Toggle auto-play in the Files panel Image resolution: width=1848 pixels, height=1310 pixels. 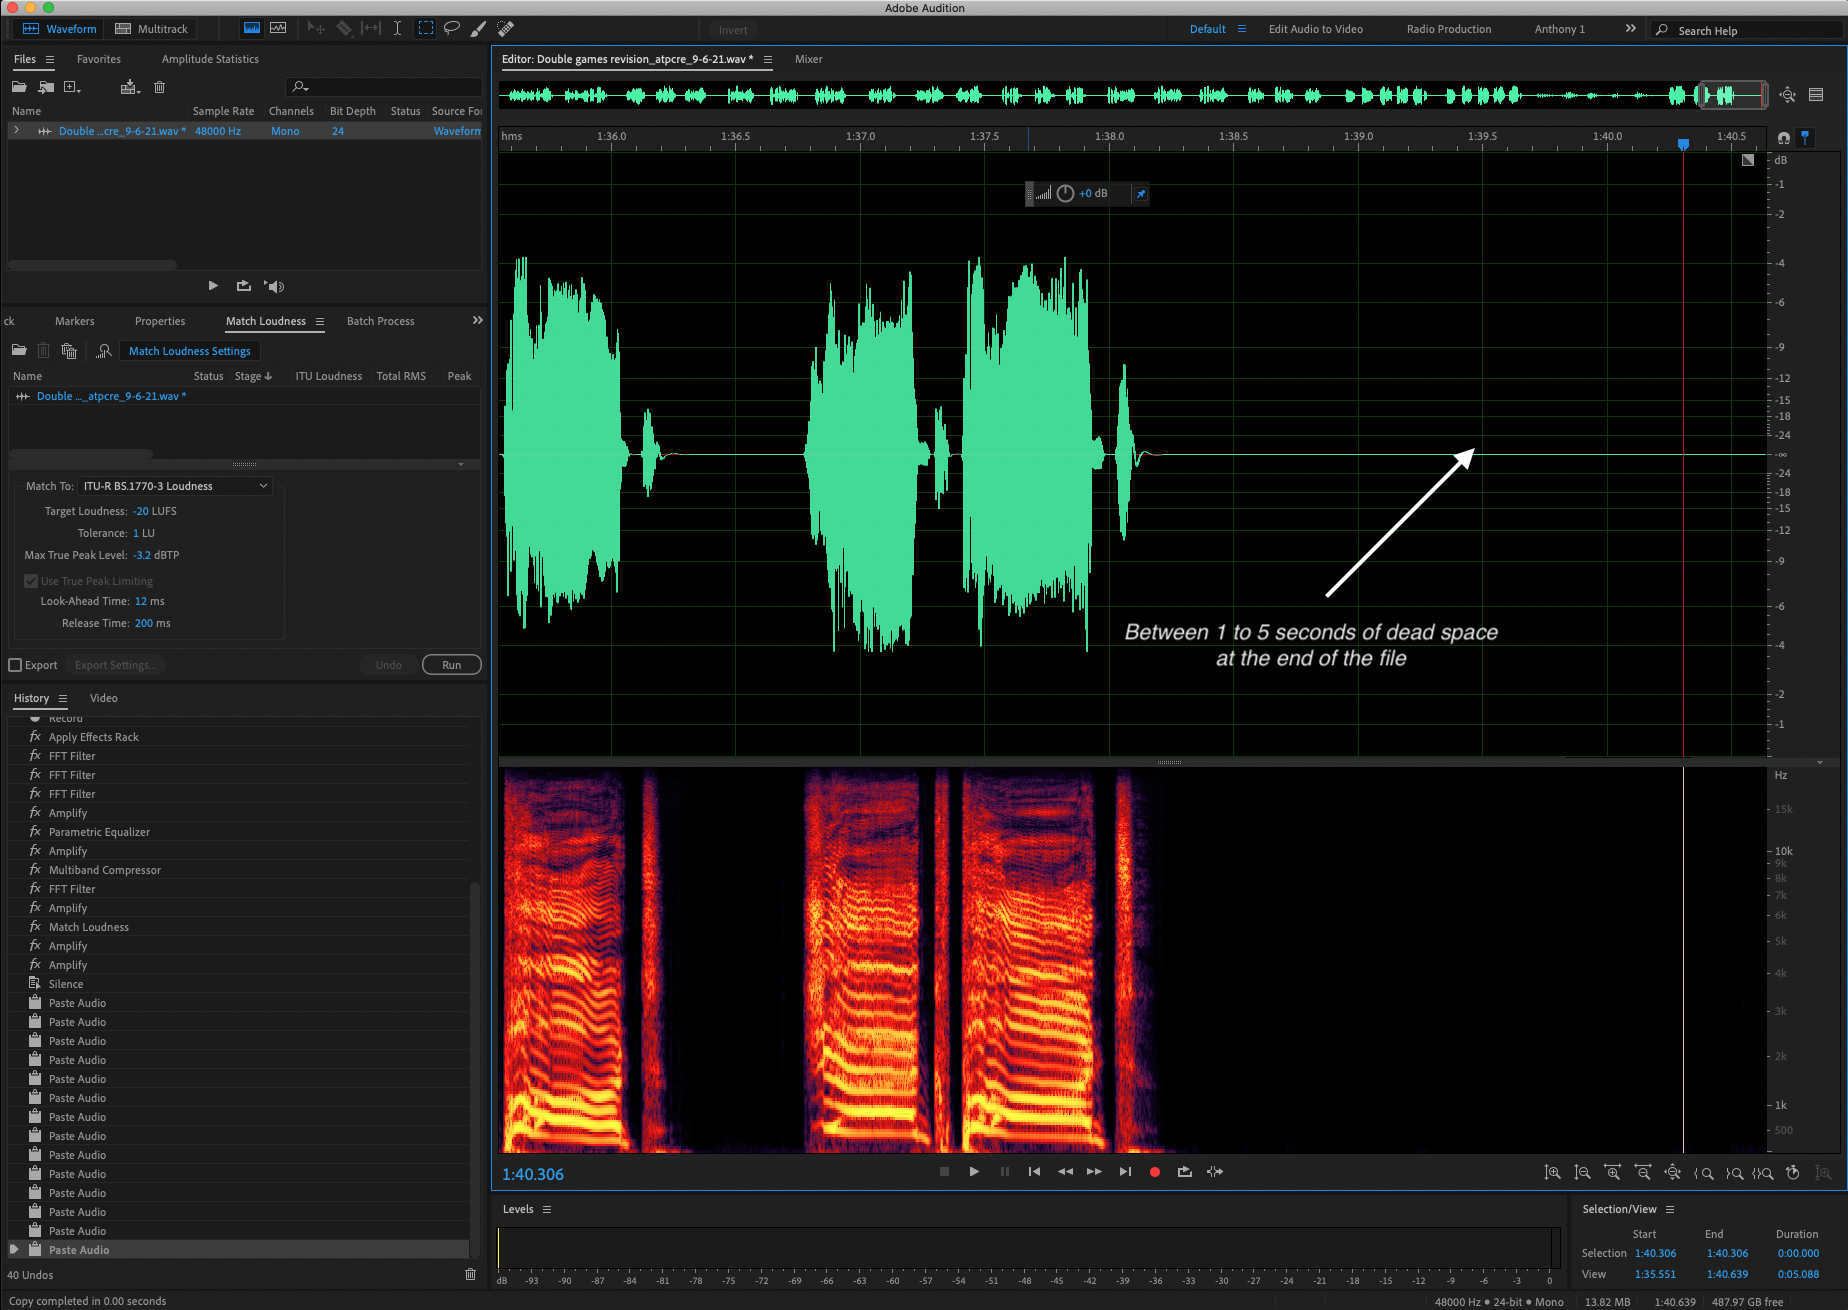[x=275, y=286]
